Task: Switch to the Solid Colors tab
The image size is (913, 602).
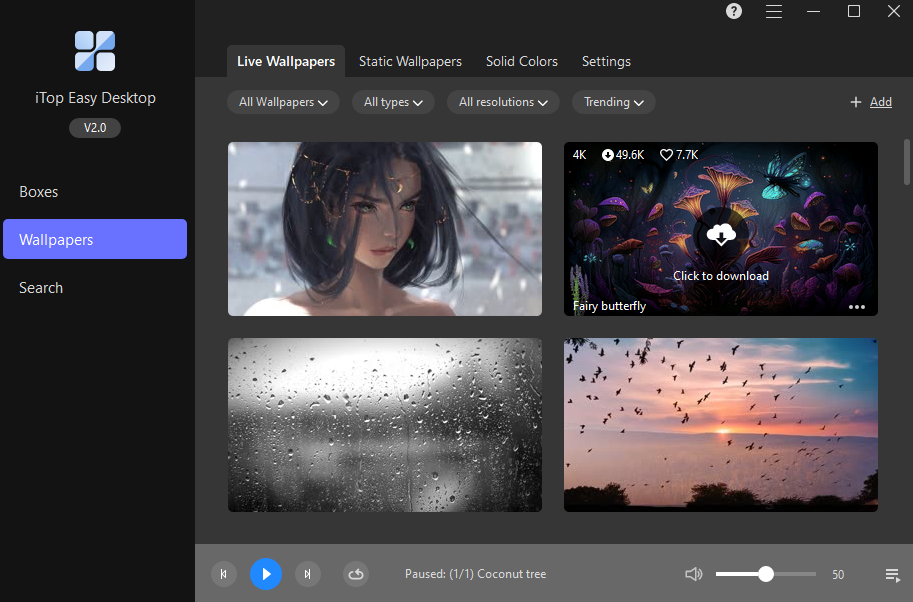Action: click(522, 61)
